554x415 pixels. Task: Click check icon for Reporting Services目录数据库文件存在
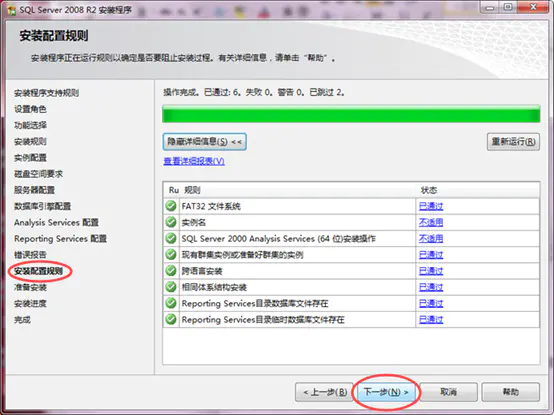(x=171, y=303)
